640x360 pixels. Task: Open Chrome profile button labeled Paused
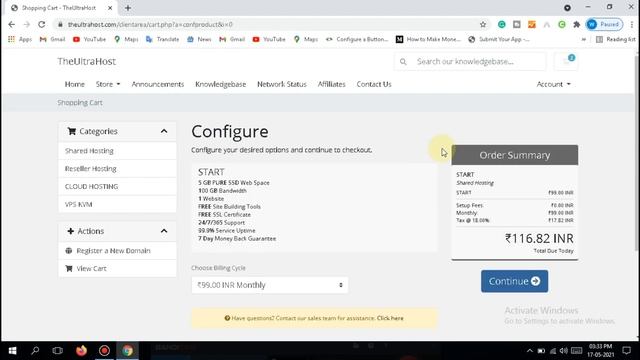click(604, 24)
